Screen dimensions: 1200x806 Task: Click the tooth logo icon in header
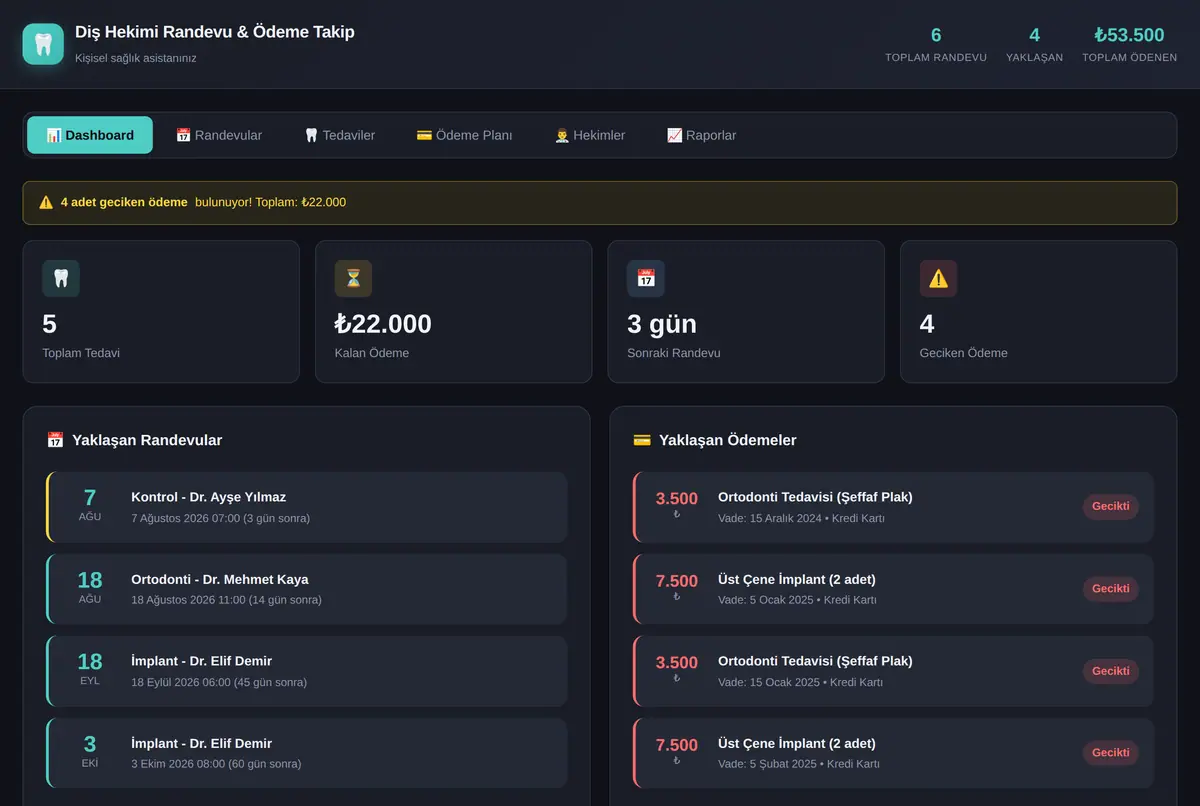43,44
